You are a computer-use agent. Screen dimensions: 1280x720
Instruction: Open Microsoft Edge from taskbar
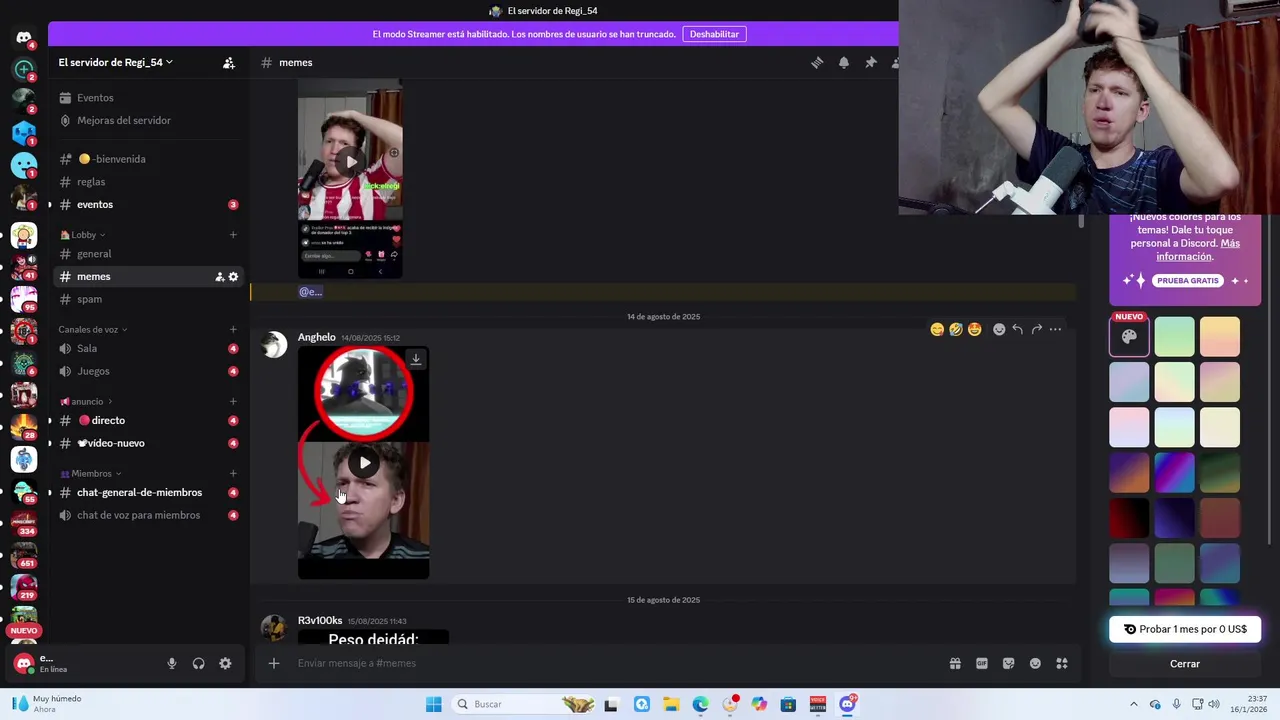pos(700,704)
